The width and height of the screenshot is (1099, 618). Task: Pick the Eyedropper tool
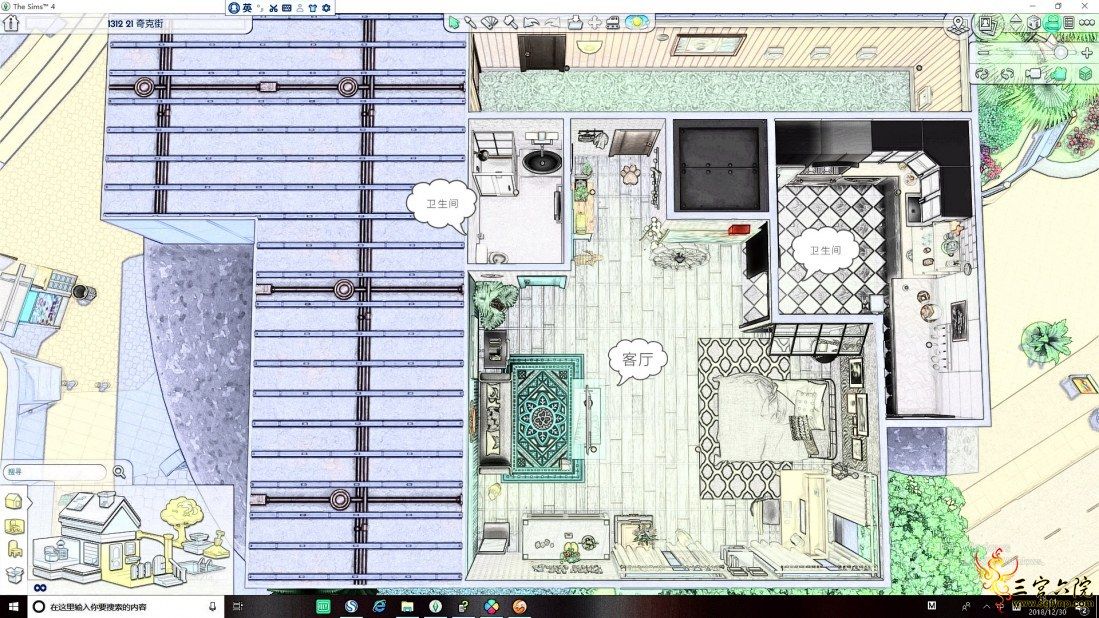470,22
